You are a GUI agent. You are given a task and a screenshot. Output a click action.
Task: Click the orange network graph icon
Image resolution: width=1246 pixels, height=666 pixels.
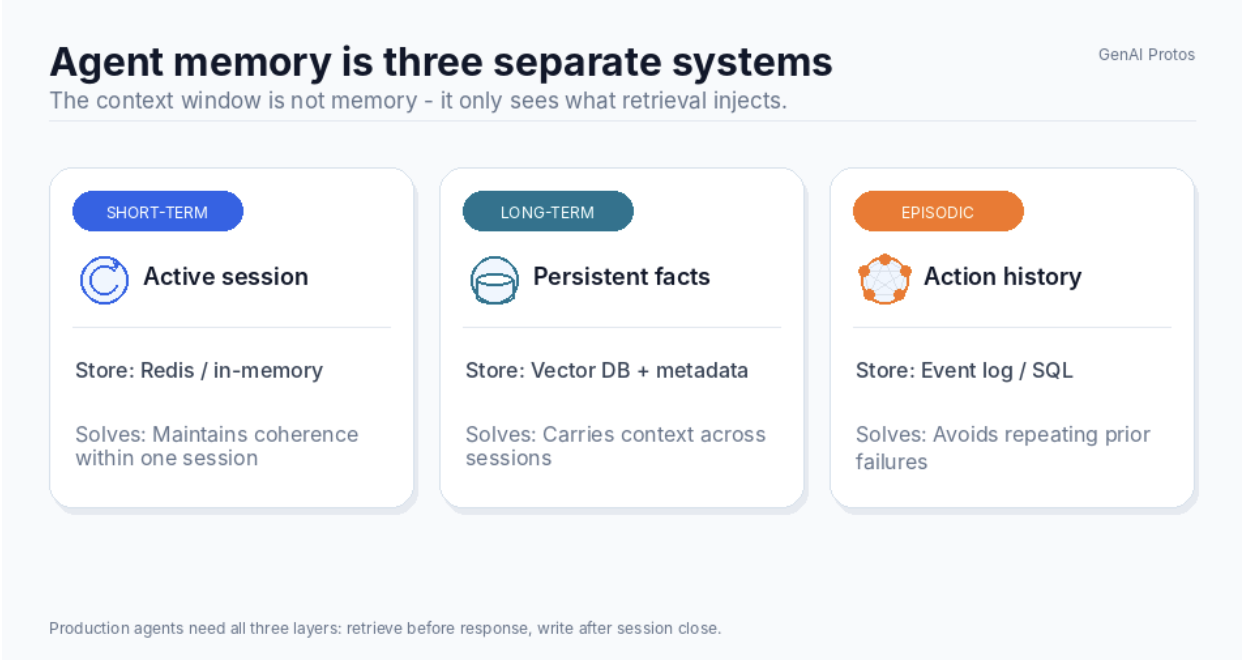(x=885, y=280)
